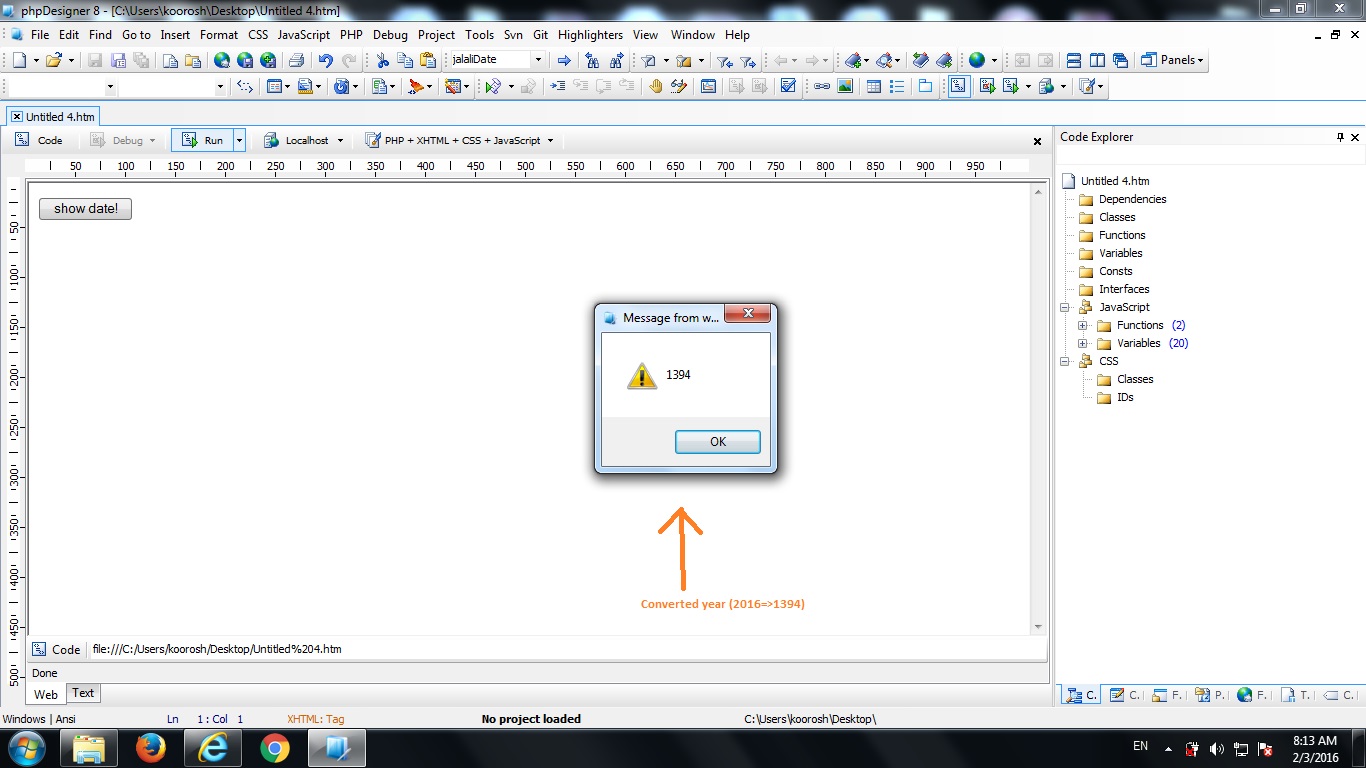
Task: Open Firefox from the Windows taskbar
Action: click(151, 748)
